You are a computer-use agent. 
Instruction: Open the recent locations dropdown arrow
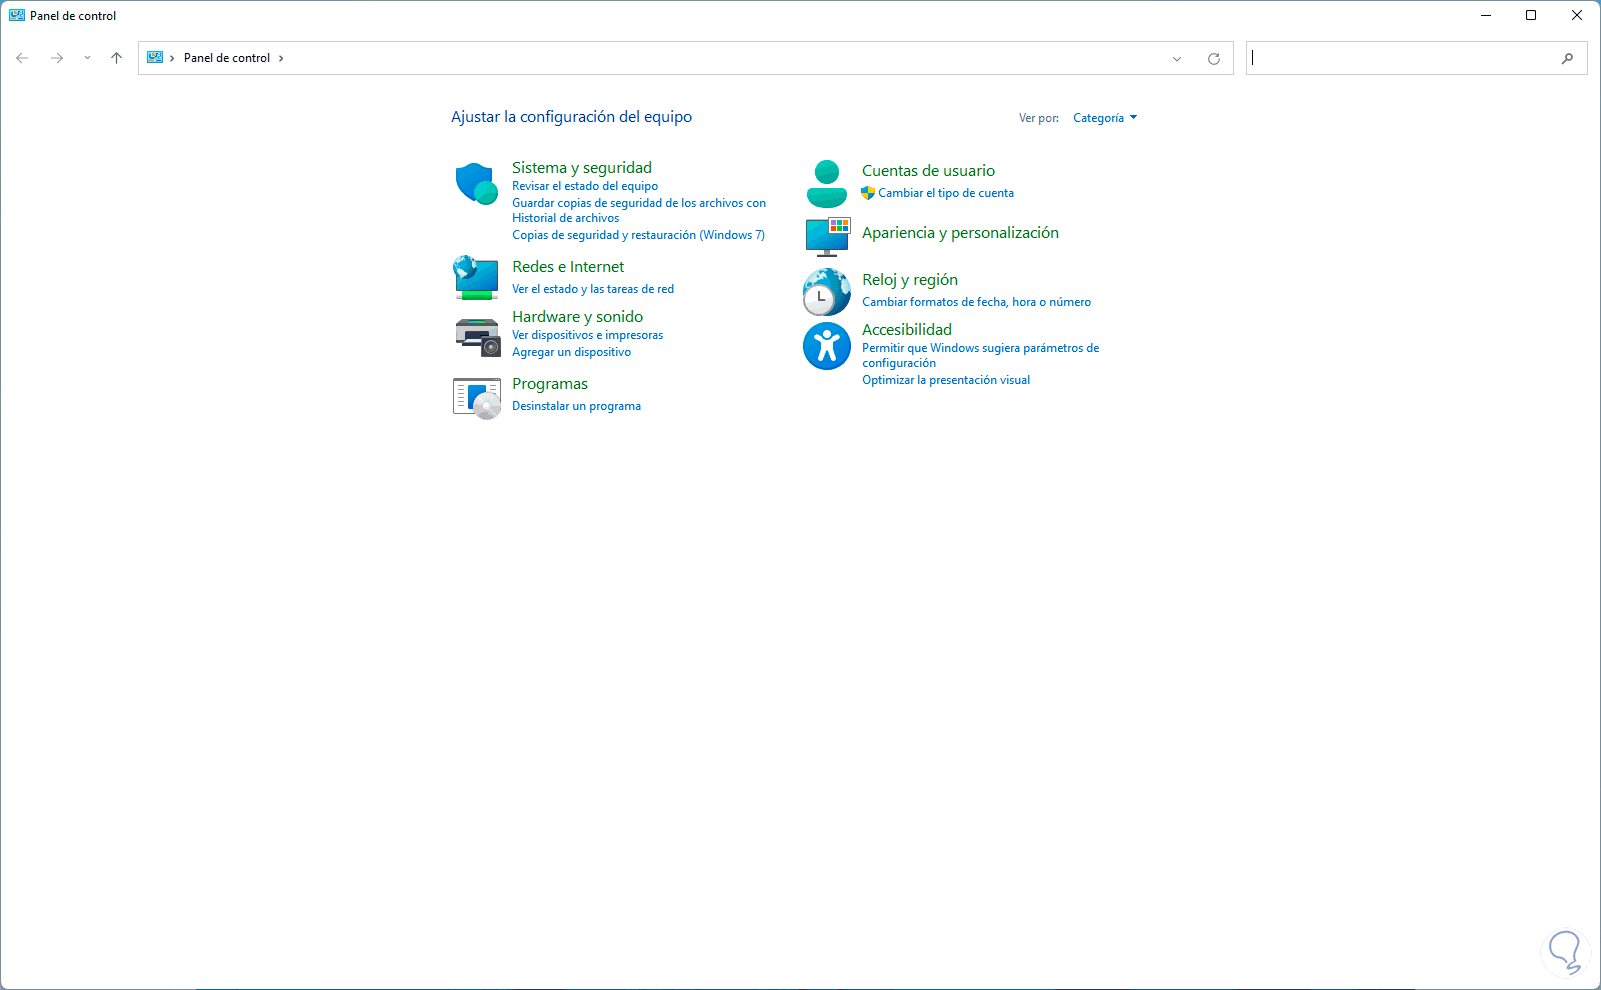pyautogui.click(x=87, y=58)
